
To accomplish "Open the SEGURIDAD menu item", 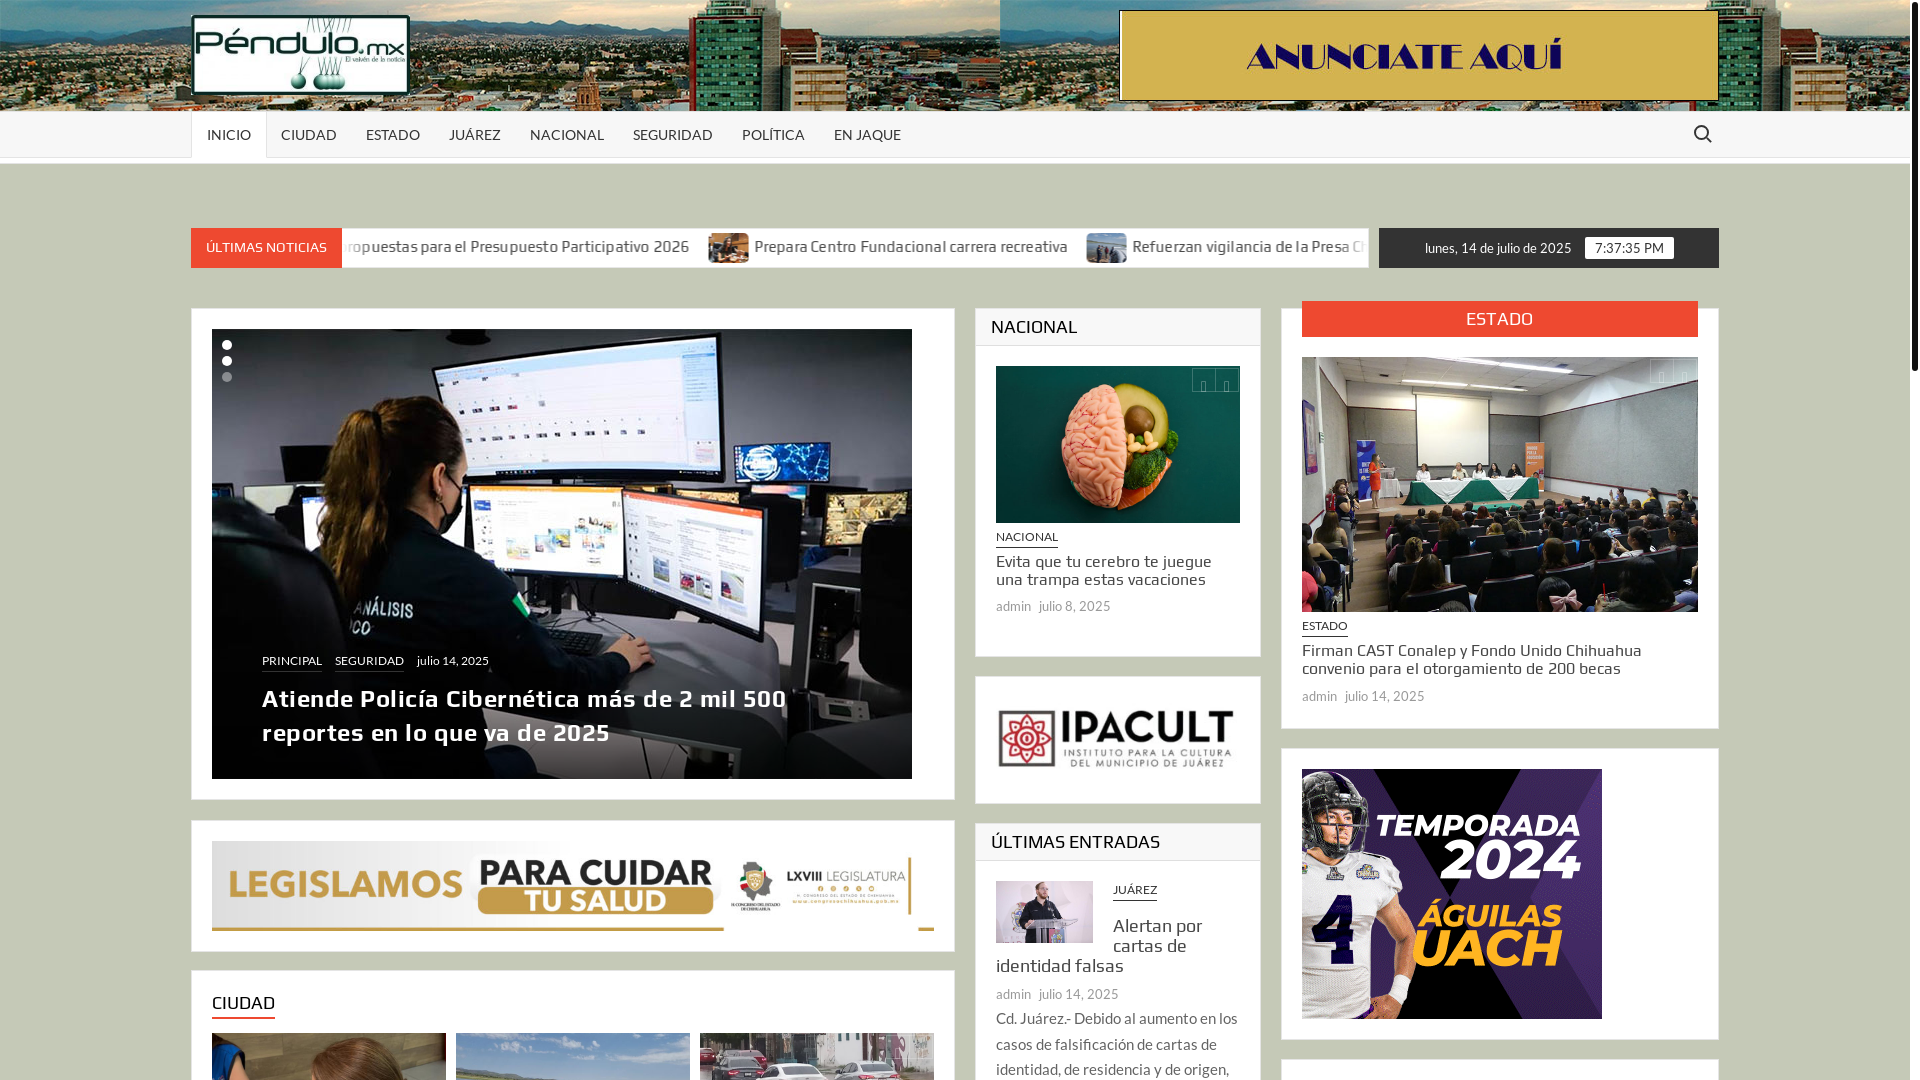I will [673, 134].
